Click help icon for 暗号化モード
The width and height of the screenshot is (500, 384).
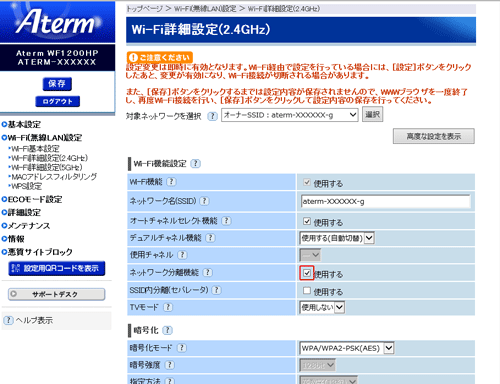tap(182, 348)
